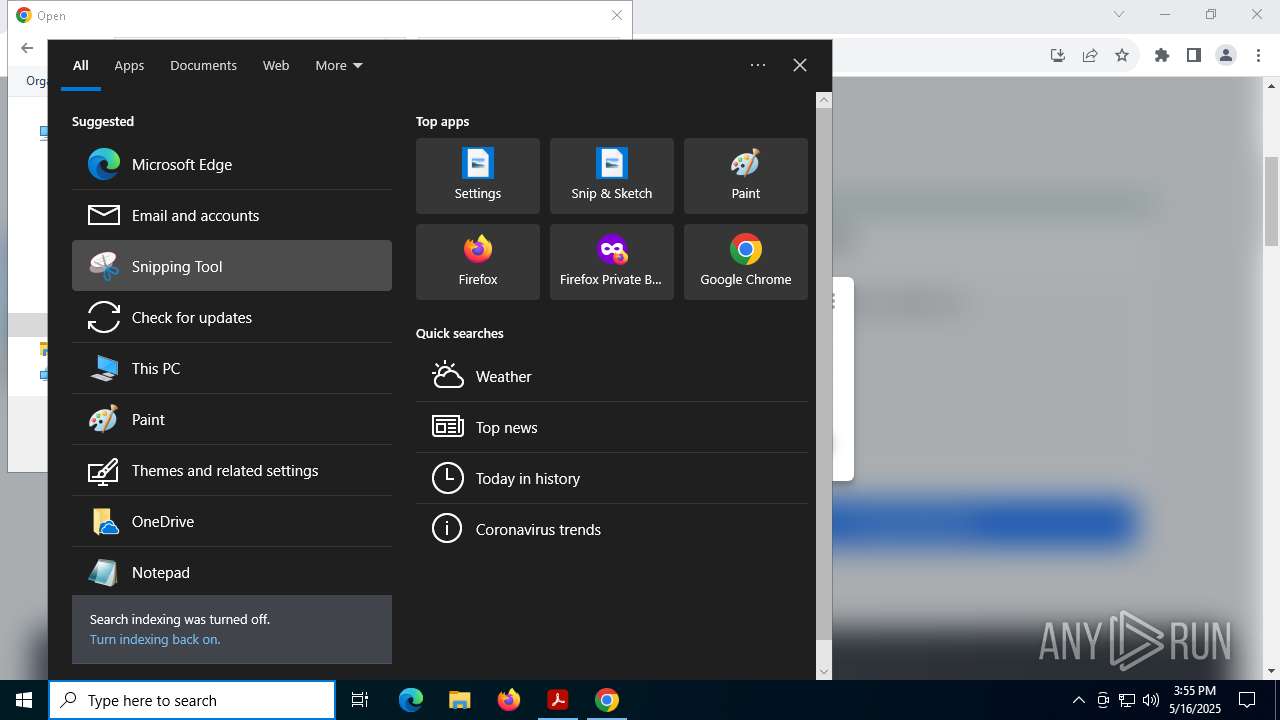The height and width of the screenshot is (720, 1280).
Task: Open the volume control in tray
Action: 1150,700
